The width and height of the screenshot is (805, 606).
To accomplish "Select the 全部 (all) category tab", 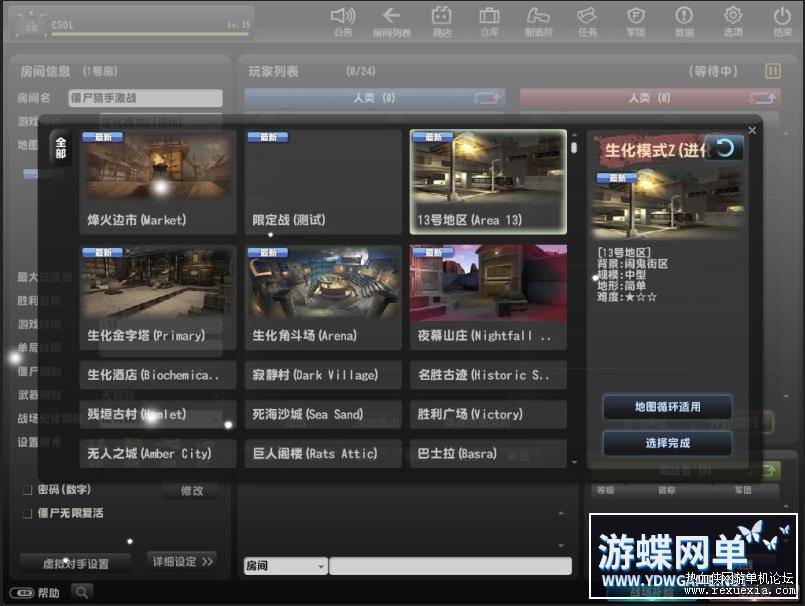I will pos(61,147).
